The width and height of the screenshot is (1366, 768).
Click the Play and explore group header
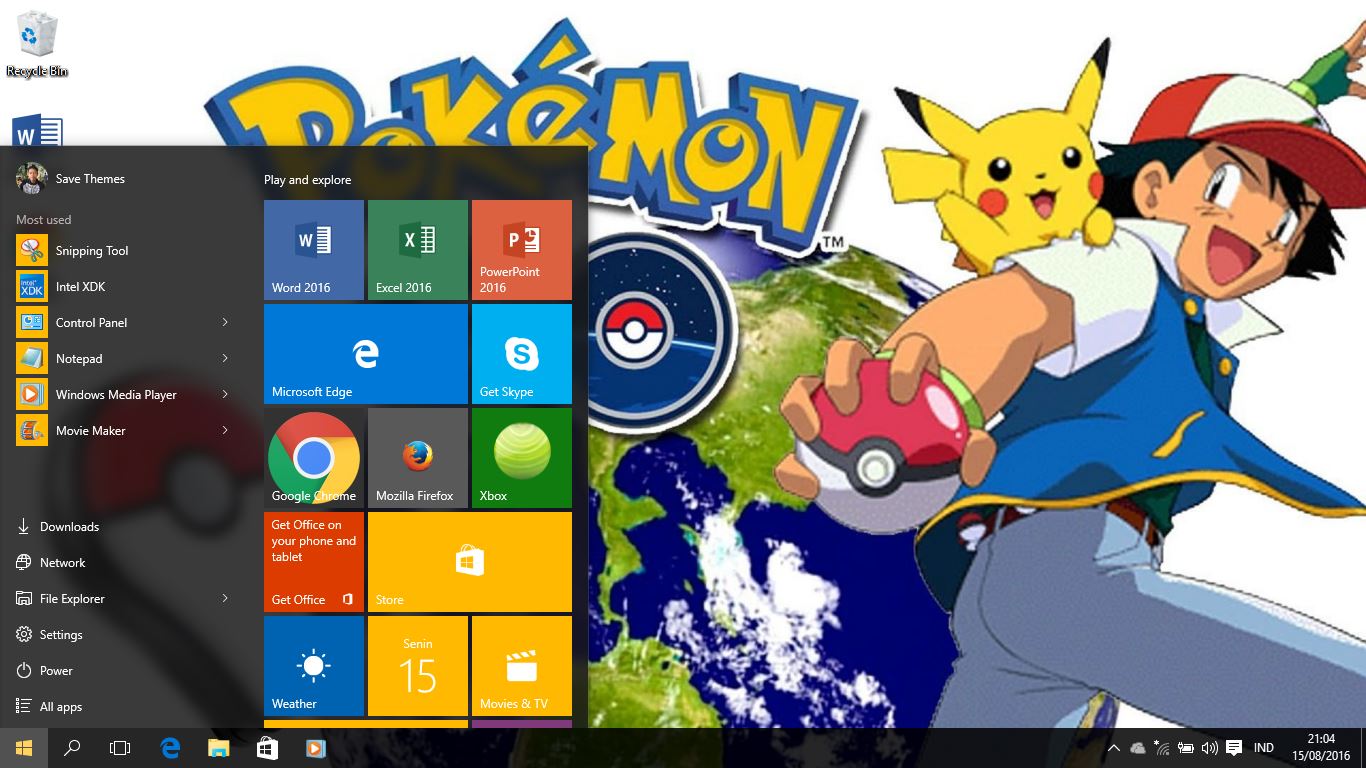pyautogui.click(x=308, y=180)
